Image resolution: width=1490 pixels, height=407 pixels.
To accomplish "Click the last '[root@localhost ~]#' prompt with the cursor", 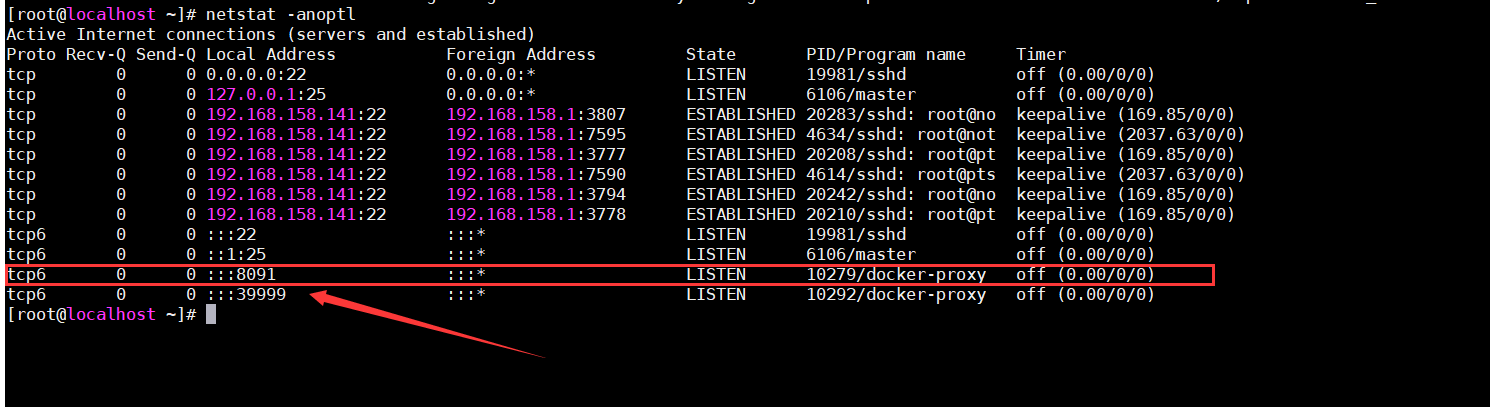I will pyautogui.click(x=101, y=315).
